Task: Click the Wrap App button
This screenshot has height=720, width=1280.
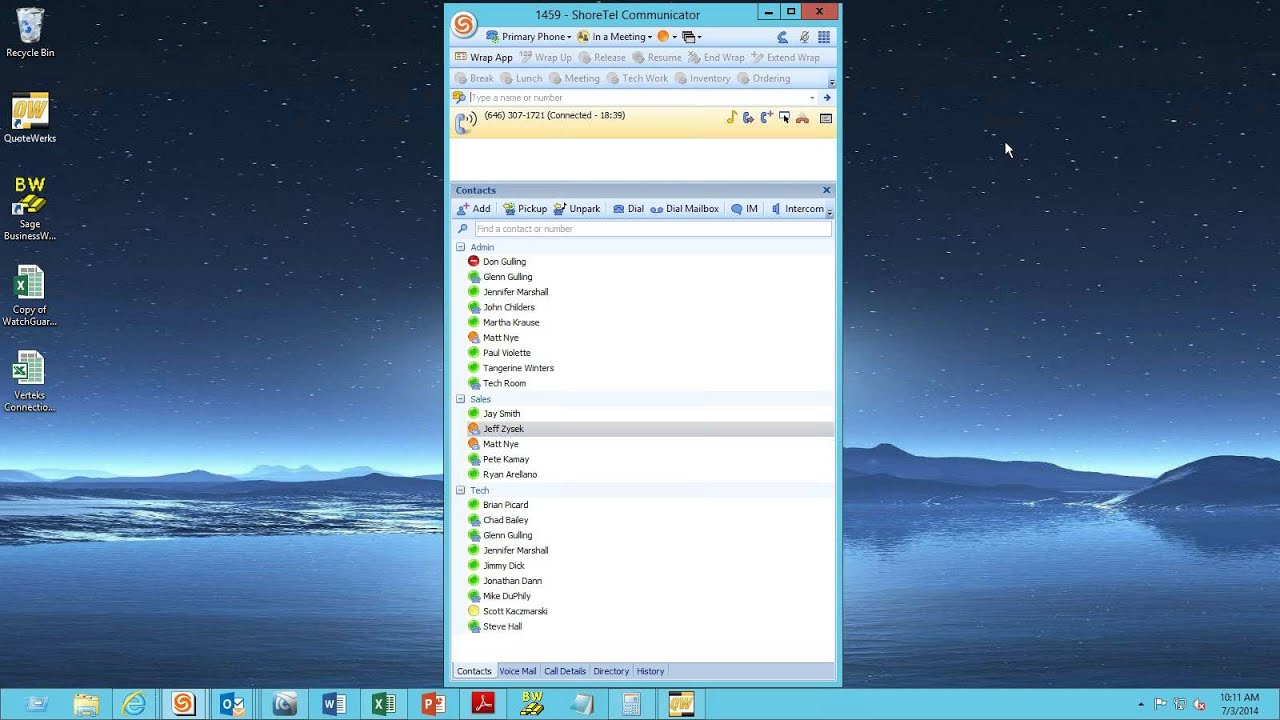Action: [483, 58]
